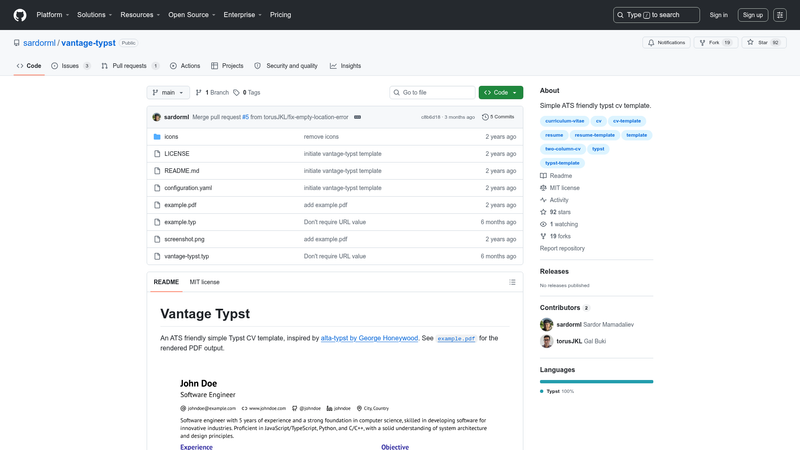Open the sardorml owner link

[x=39, y=43]
